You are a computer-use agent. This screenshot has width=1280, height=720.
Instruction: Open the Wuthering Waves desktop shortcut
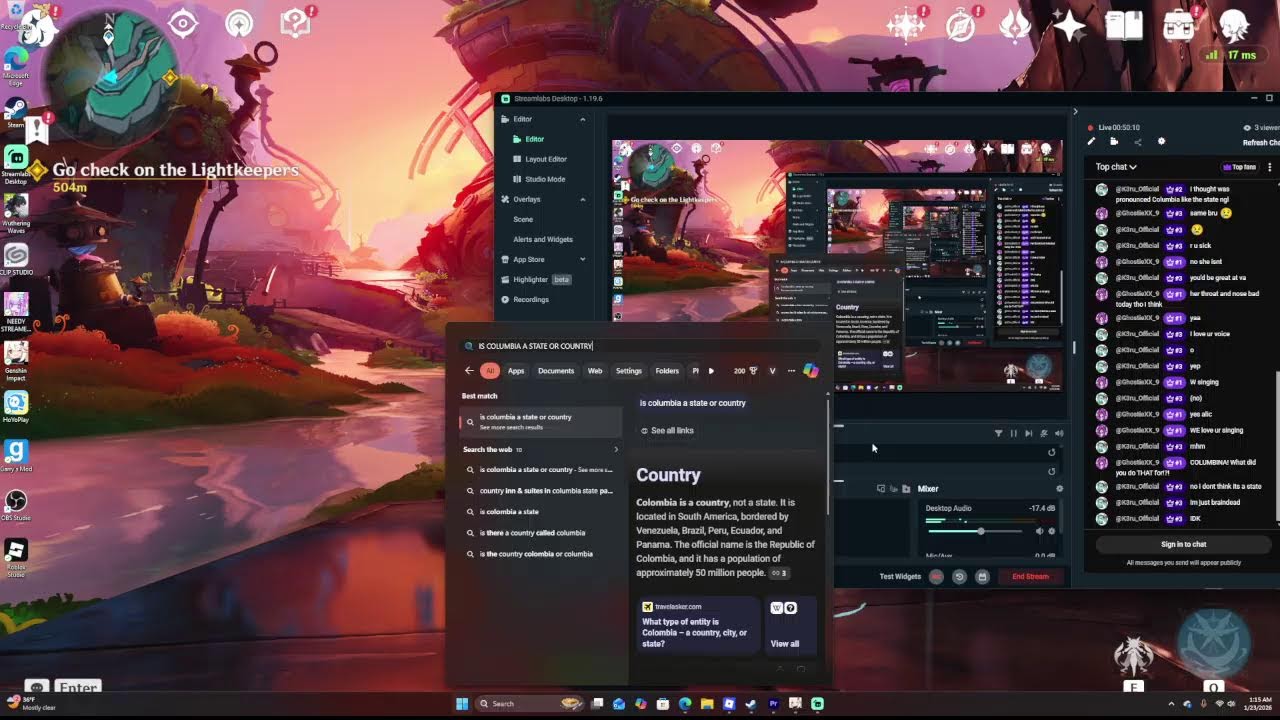pyautogui.click(x=16, y=212)
